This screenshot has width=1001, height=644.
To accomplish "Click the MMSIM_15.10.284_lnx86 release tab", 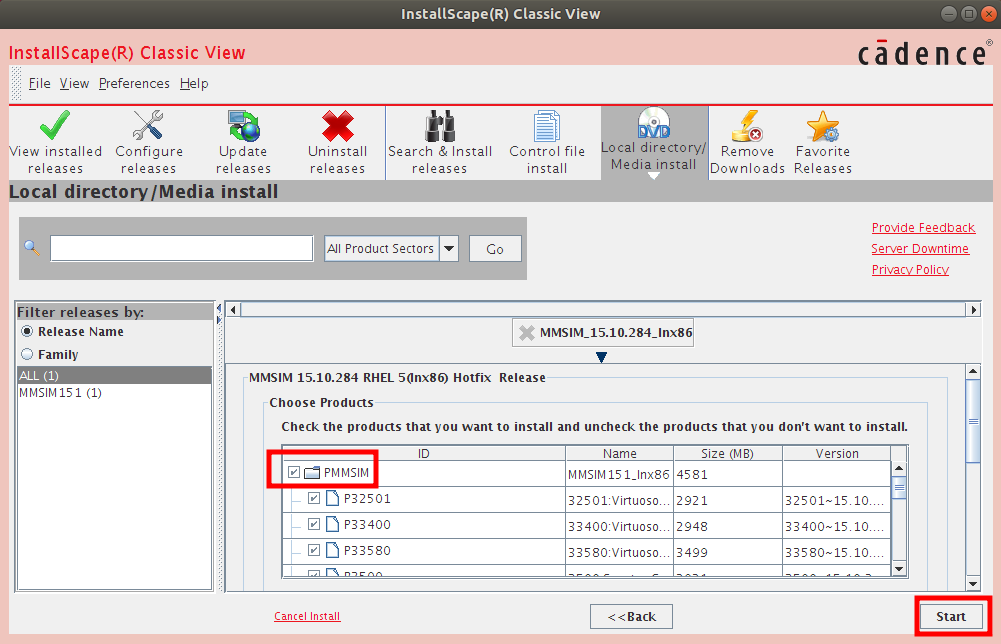I will (603, 333).
